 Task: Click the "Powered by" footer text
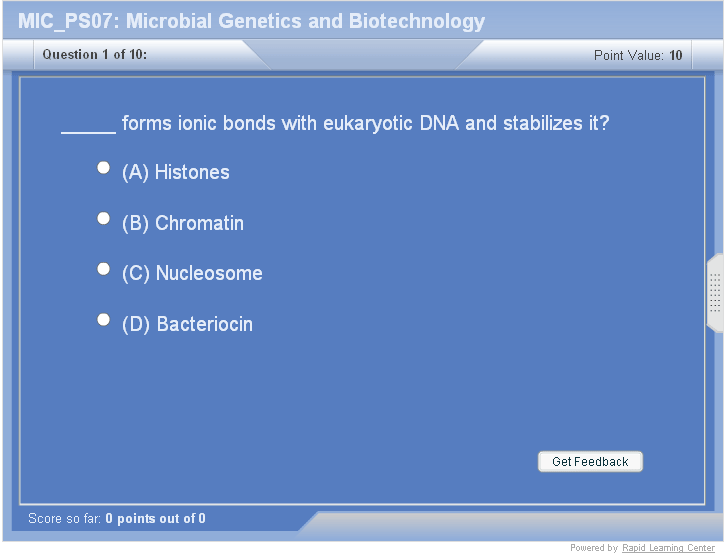[x=594, y=548]
